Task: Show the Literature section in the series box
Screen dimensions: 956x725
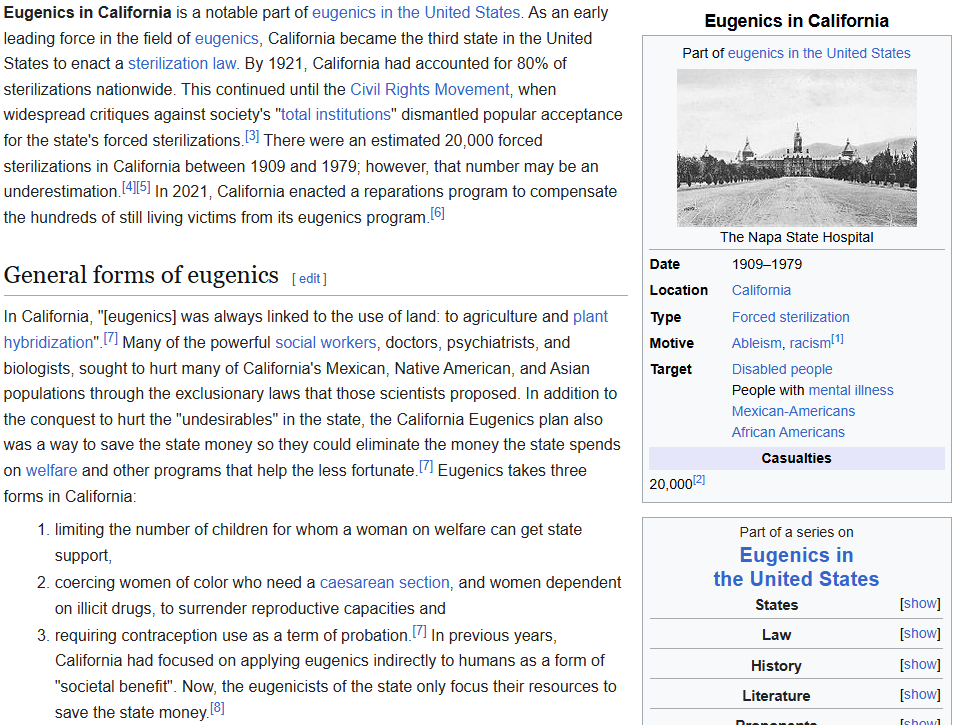Action: [920, 694]
